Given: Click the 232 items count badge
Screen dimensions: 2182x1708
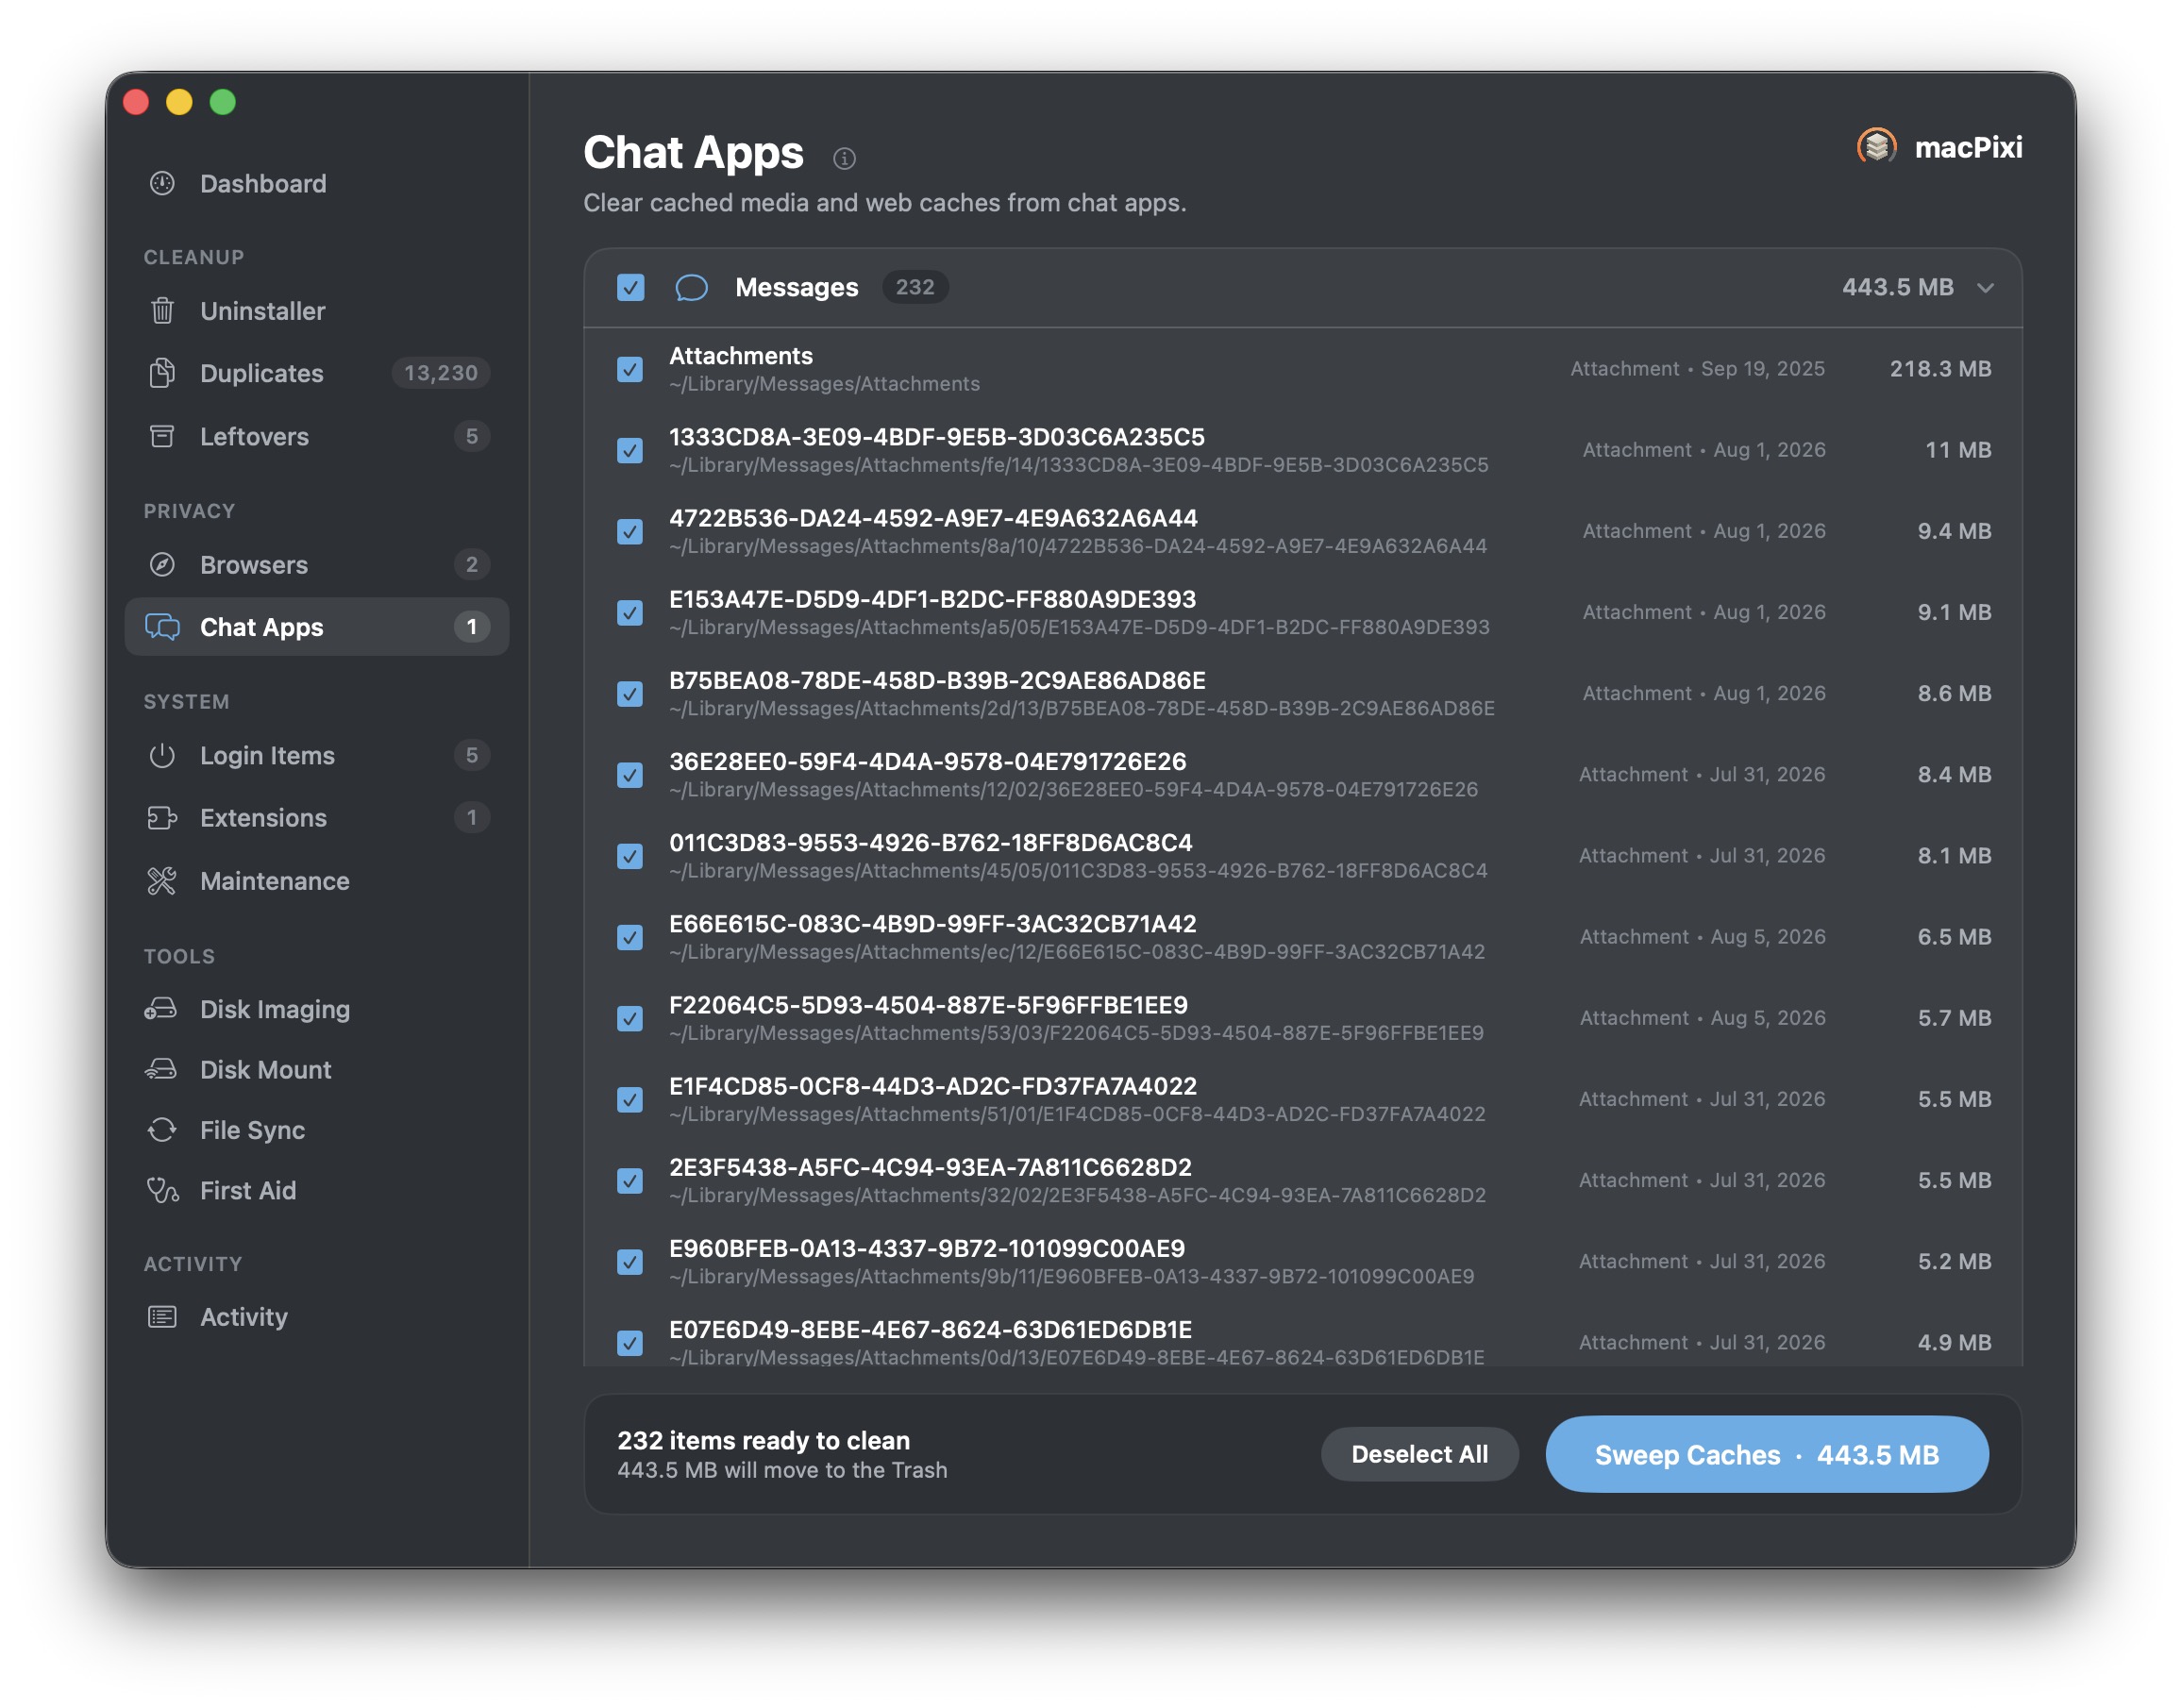Looking at the screenshot, I should [x=915, y=288].
